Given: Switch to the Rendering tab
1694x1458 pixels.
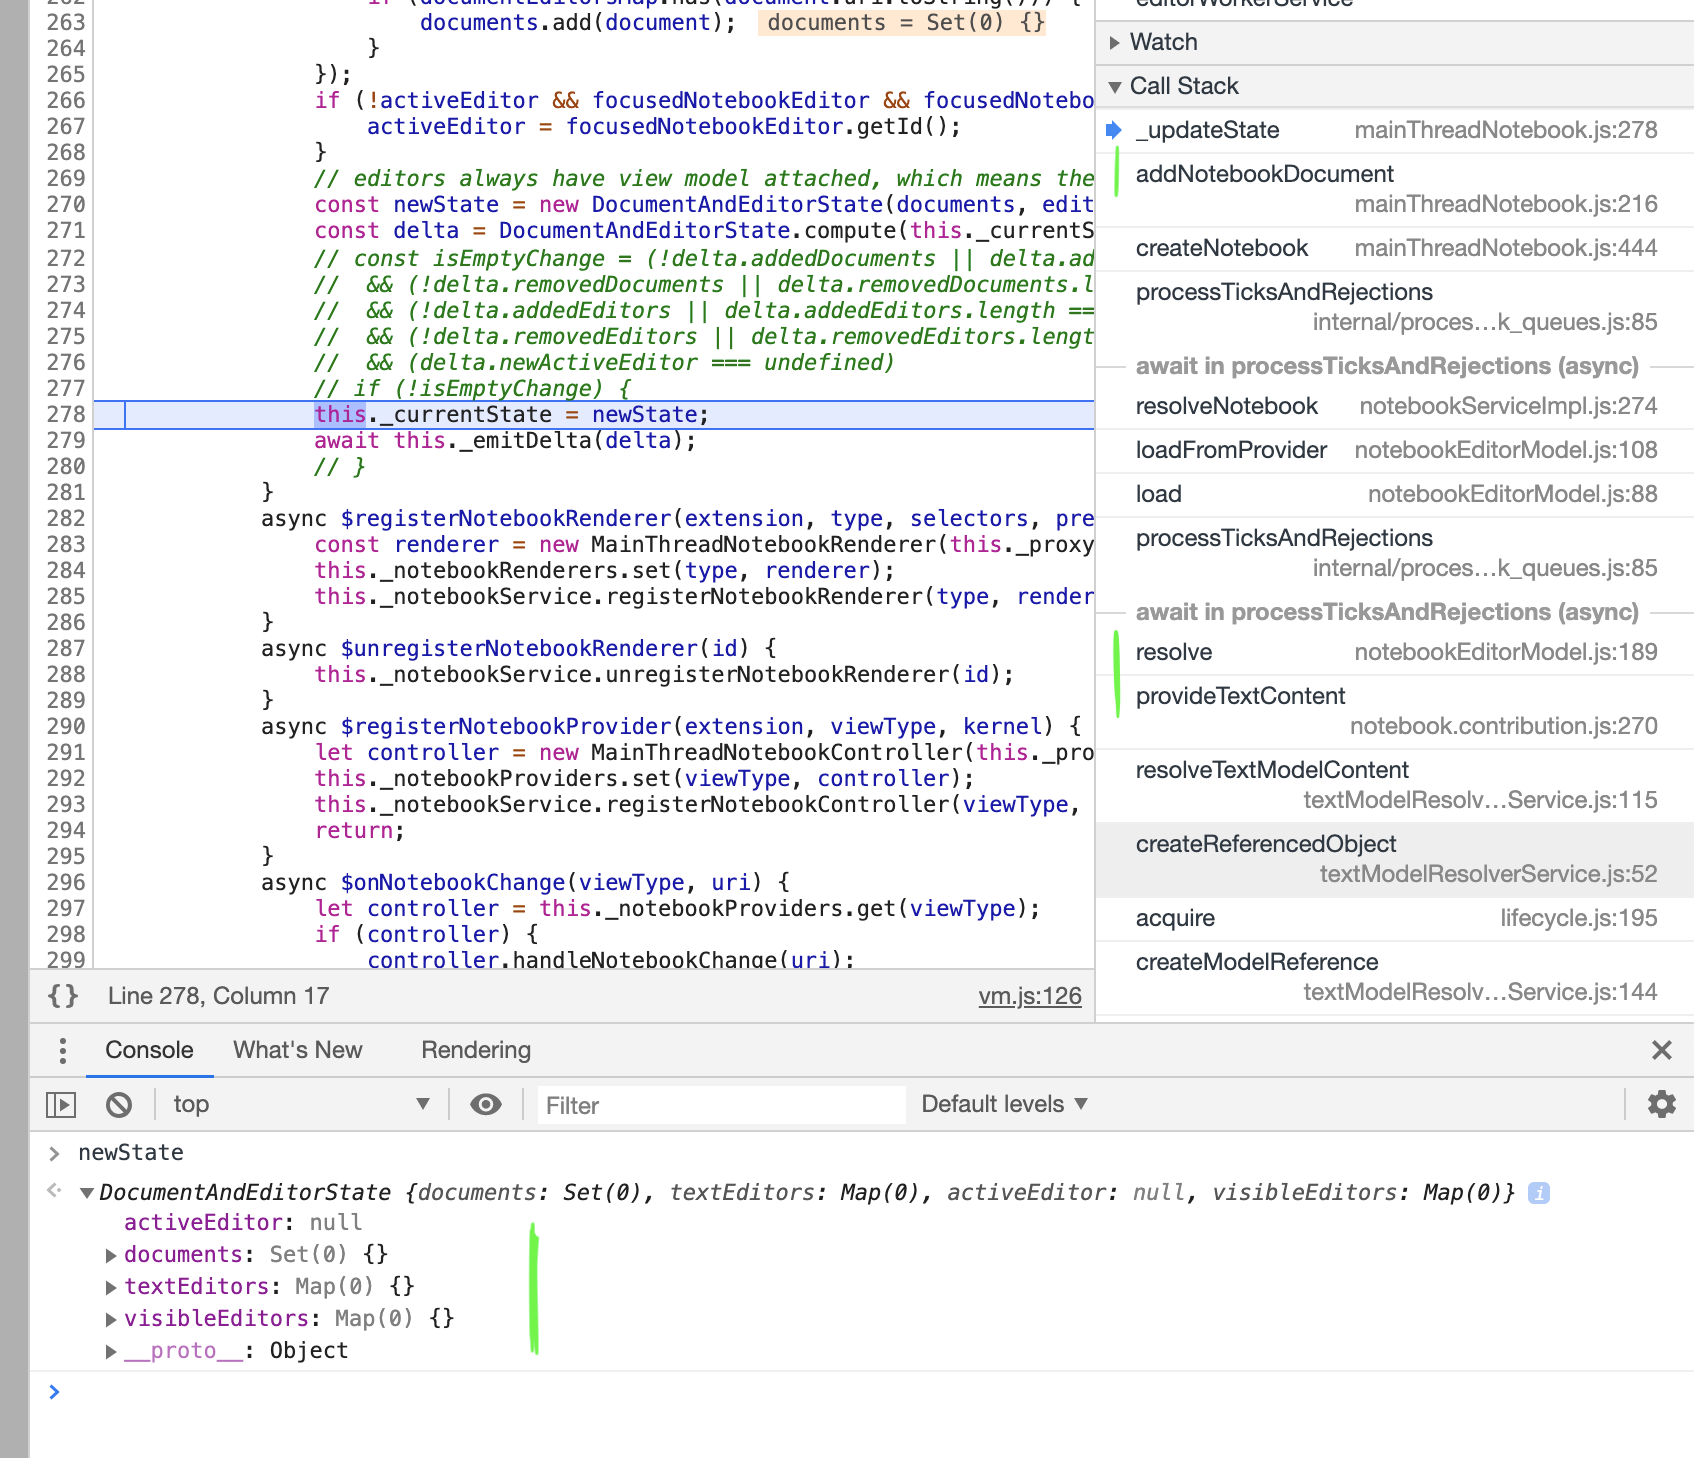Looking at the screenshot, I should [475, 1050].
